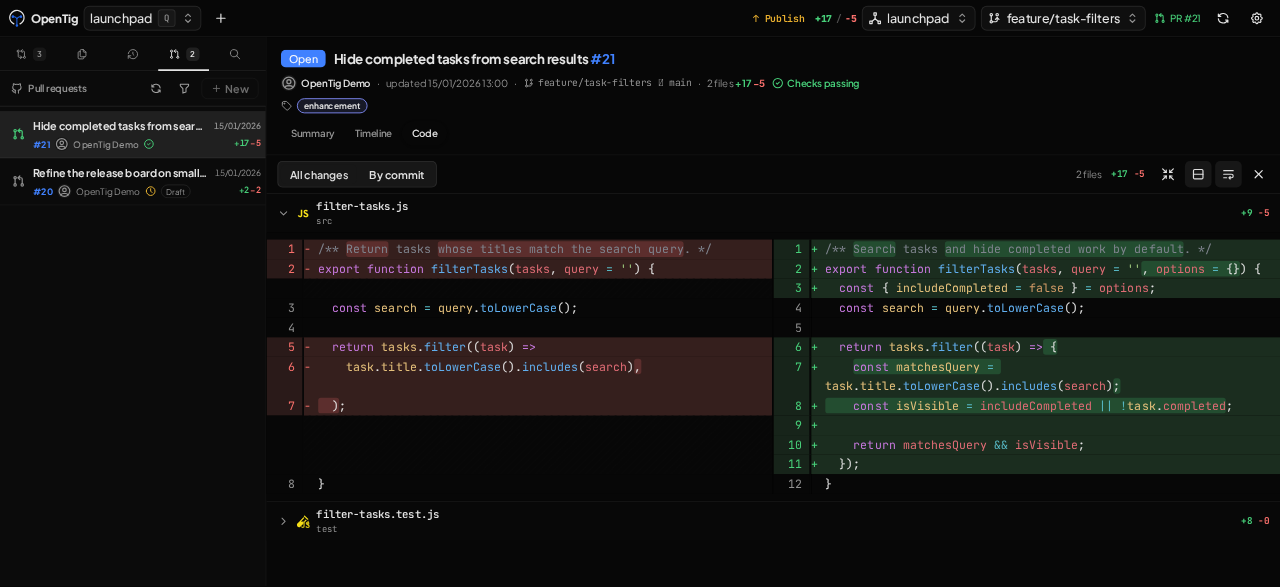Viewport: 1280px width, 587px height.
Task: Click the #21 link in the PR title
Action: click(603, 59)
